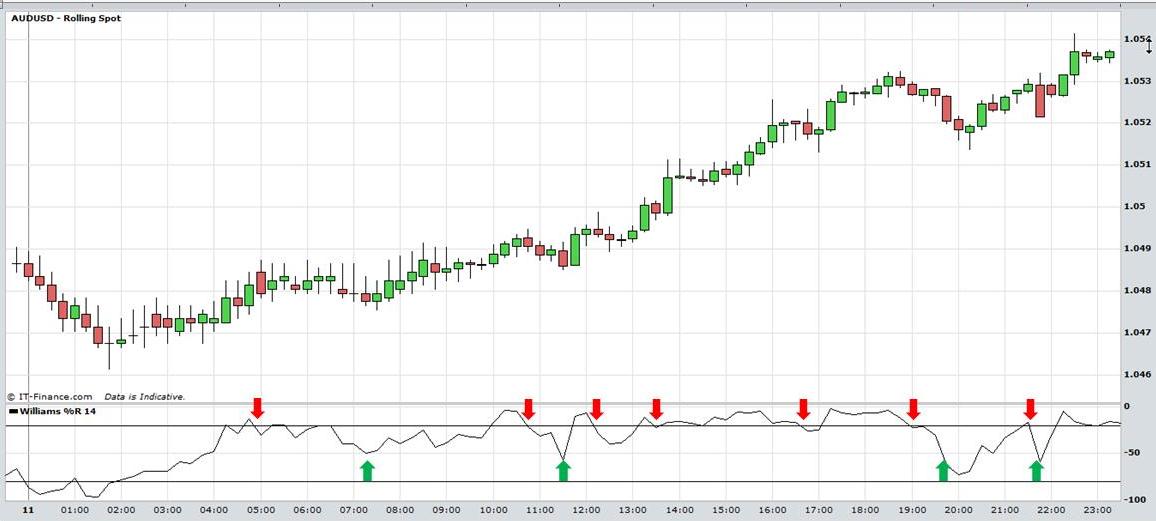Viewport: 1156px width, 521px height.
Task: Click the 'Data is Indicative.' notice
Action: coord(144,396)
